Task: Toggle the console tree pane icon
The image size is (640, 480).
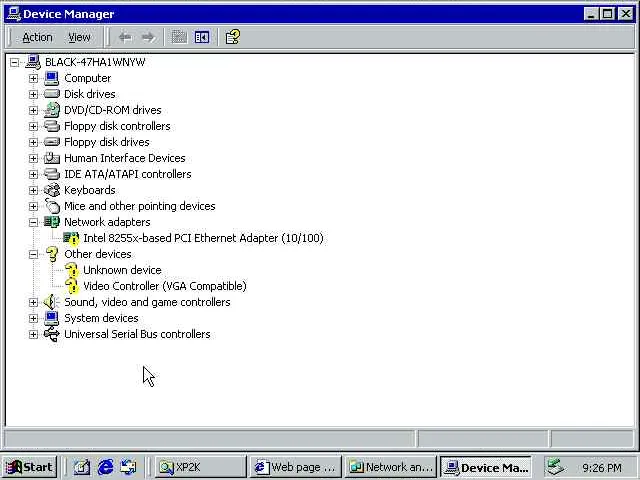Action: point(202,38)
